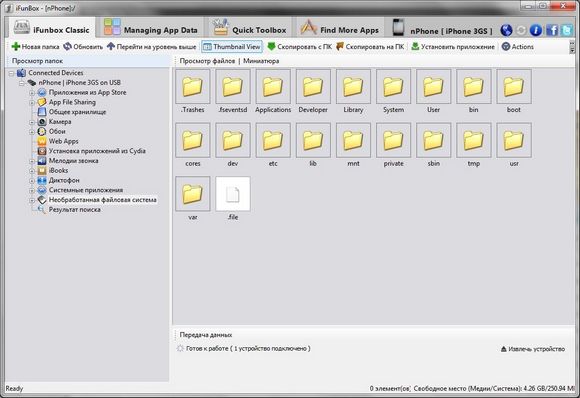The width and height of the screenshot is (580, 398).
Task: Expand the App File Sharing node
Action: pyautogui.click(x=32, y=102)
